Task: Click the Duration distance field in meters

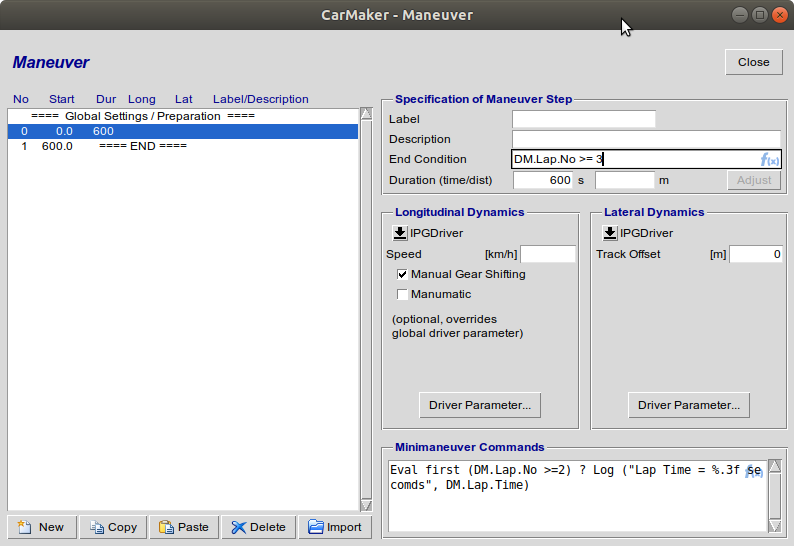Action: tap(625, 180)
